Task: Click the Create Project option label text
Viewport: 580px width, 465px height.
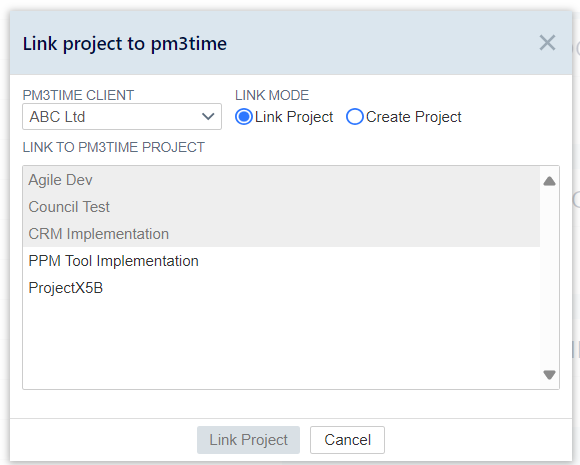Action: tap(414, 117)
